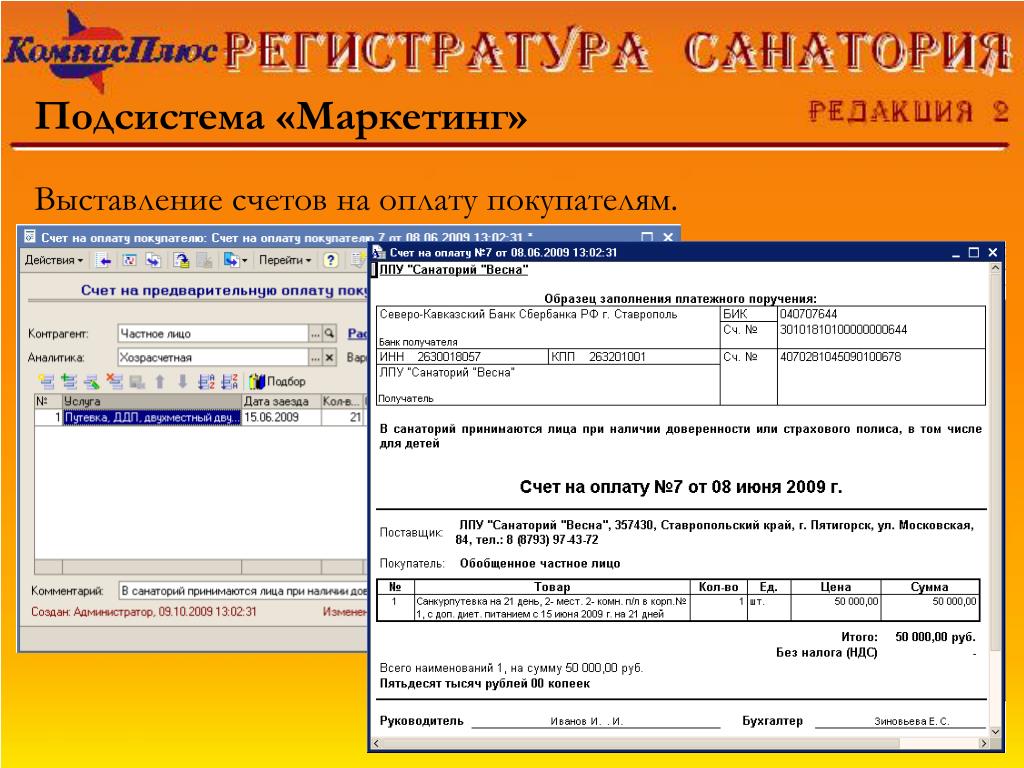Click the Дата заезда column header
Screen dimensions: 1024x768
pos(281,401)
